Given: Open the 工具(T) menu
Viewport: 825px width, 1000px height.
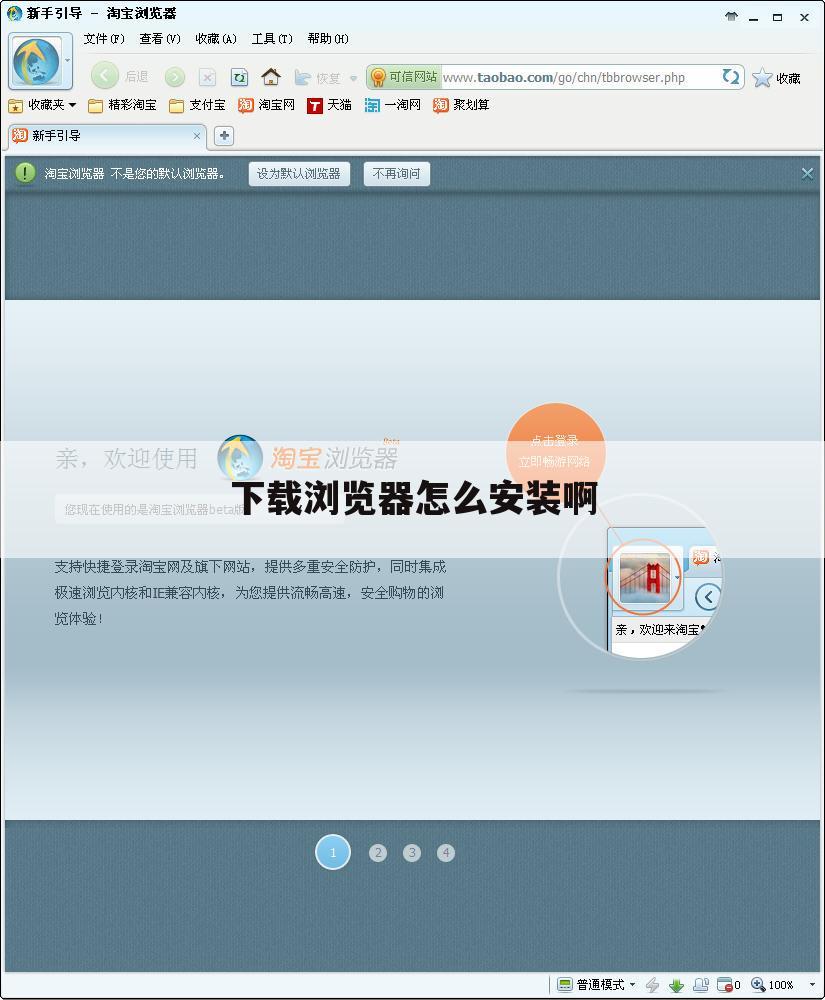Looking at the screenshot, I should (272, 39).
